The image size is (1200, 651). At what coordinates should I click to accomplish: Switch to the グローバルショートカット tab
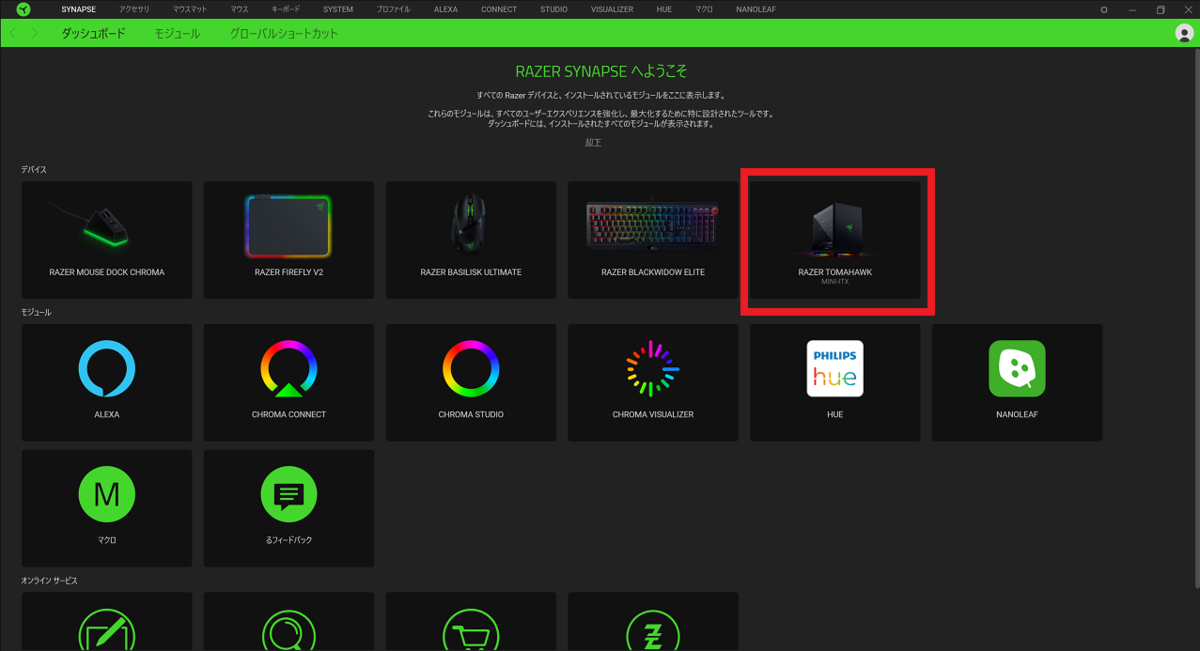pyautogui.click(x=284, y=33)
